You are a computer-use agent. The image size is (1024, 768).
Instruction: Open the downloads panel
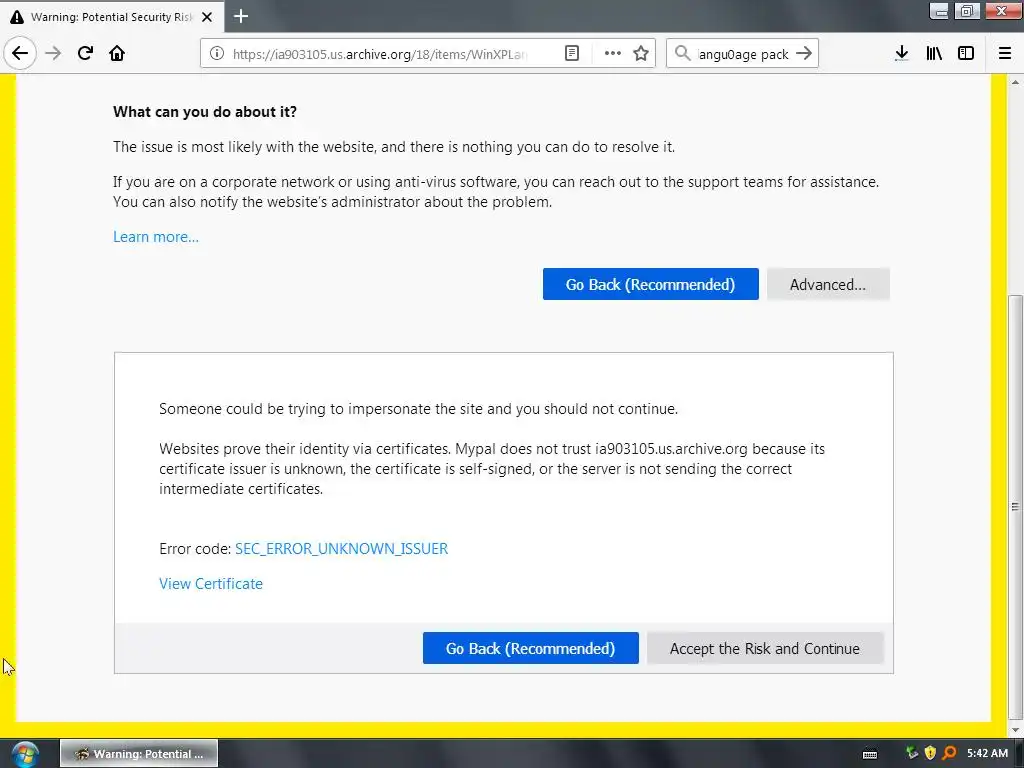[x=902, y=54]
